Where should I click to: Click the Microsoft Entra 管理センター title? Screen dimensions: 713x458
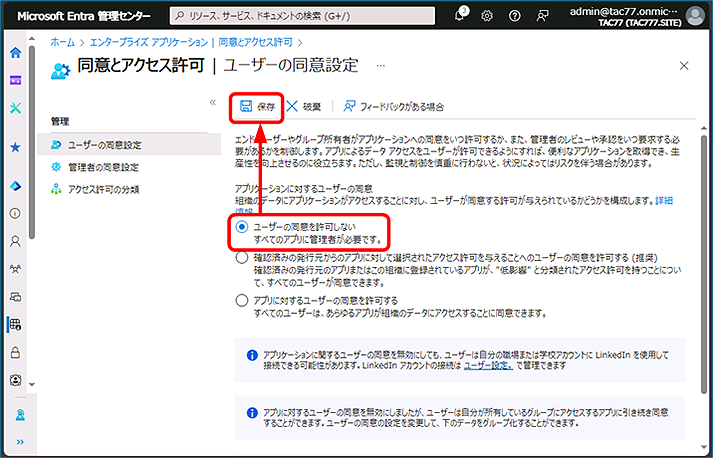(x=84, y=16)
